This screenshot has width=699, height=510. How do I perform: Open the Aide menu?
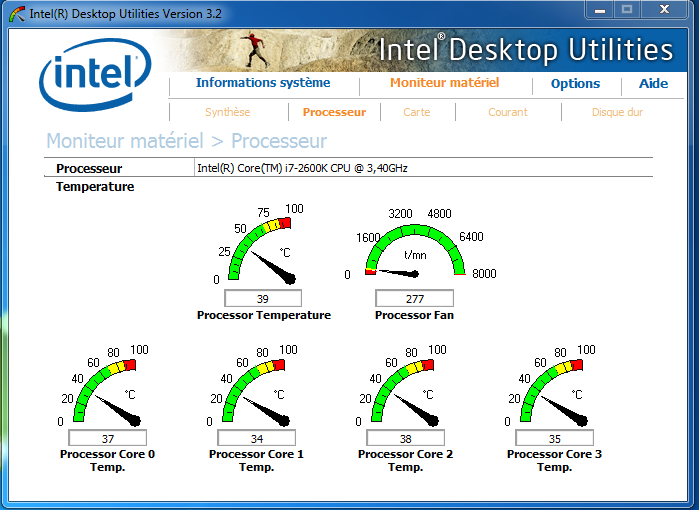[x=653, y=84]
